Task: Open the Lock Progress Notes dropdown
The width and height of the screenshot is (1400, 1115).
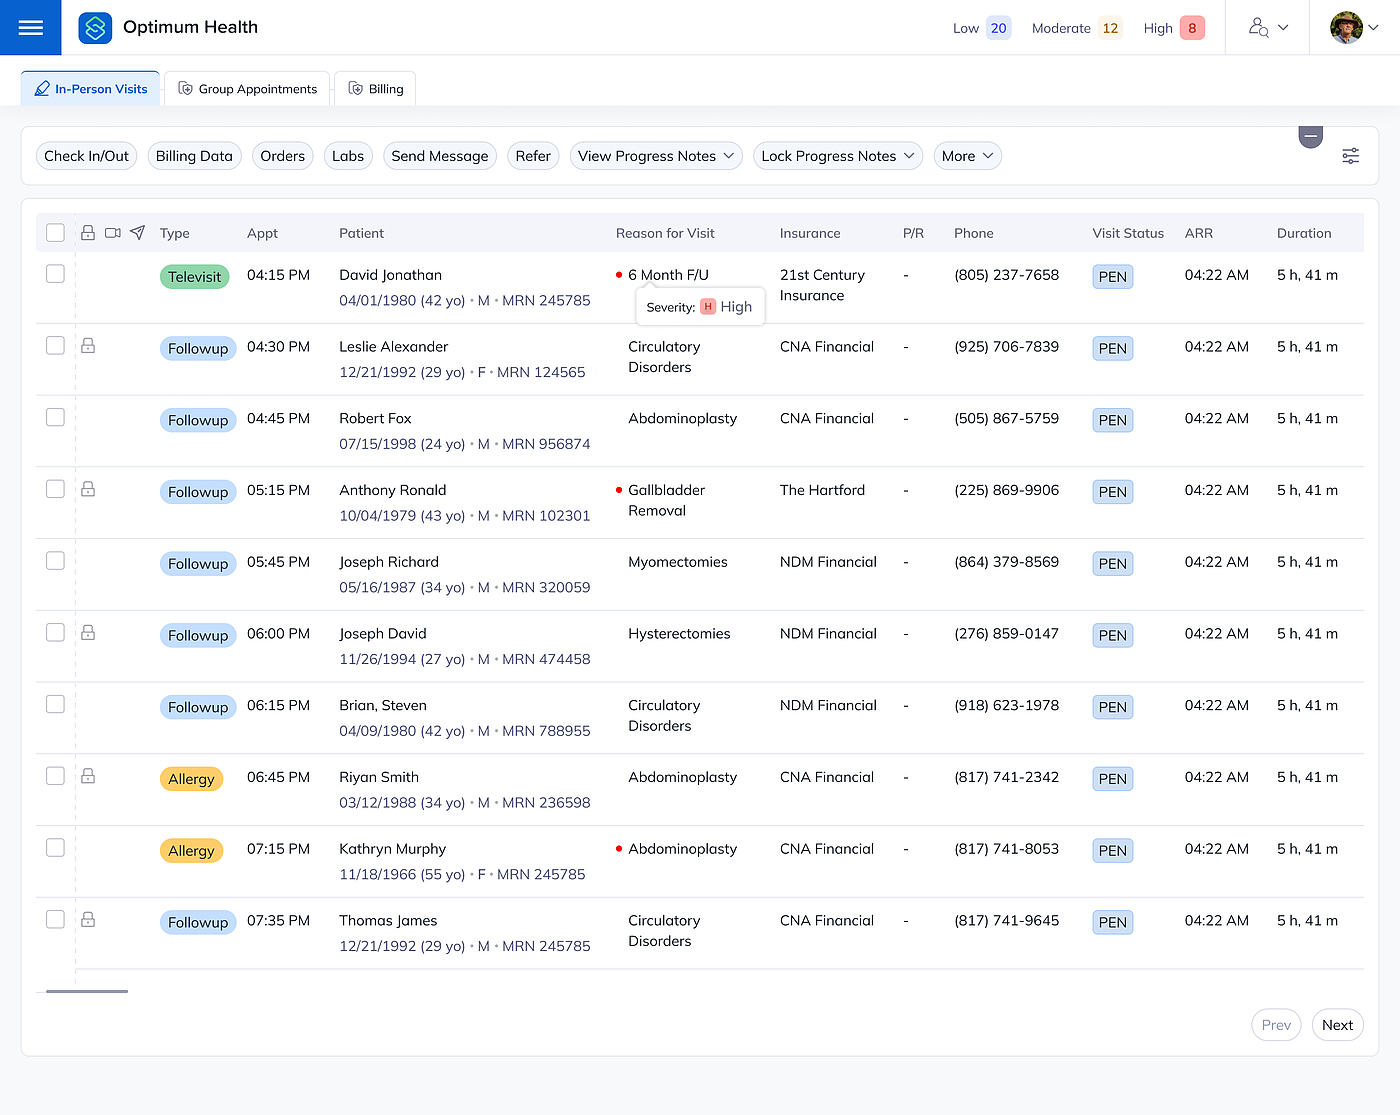Action: pos(837,156)
